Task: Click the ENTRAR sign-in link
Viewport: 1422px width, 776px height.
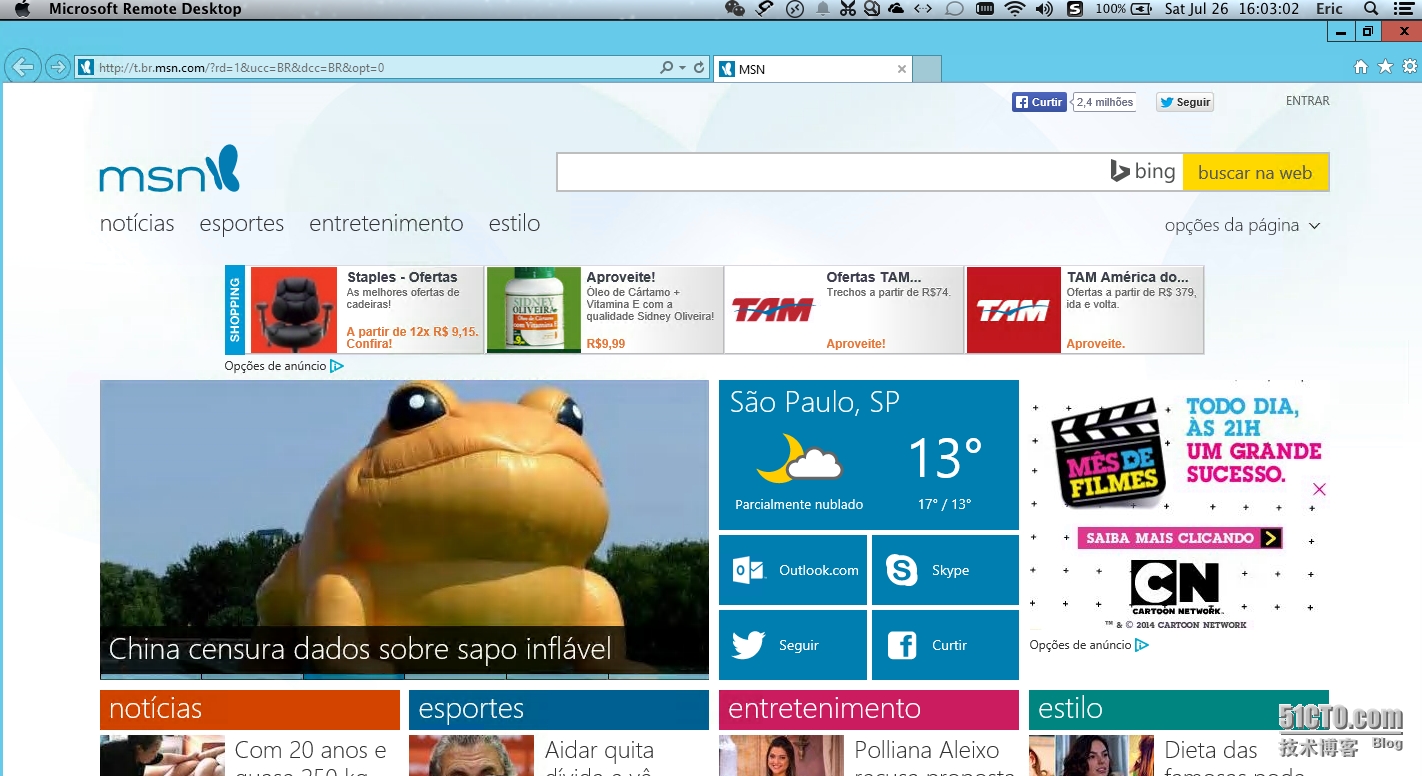Action: 1307,101
